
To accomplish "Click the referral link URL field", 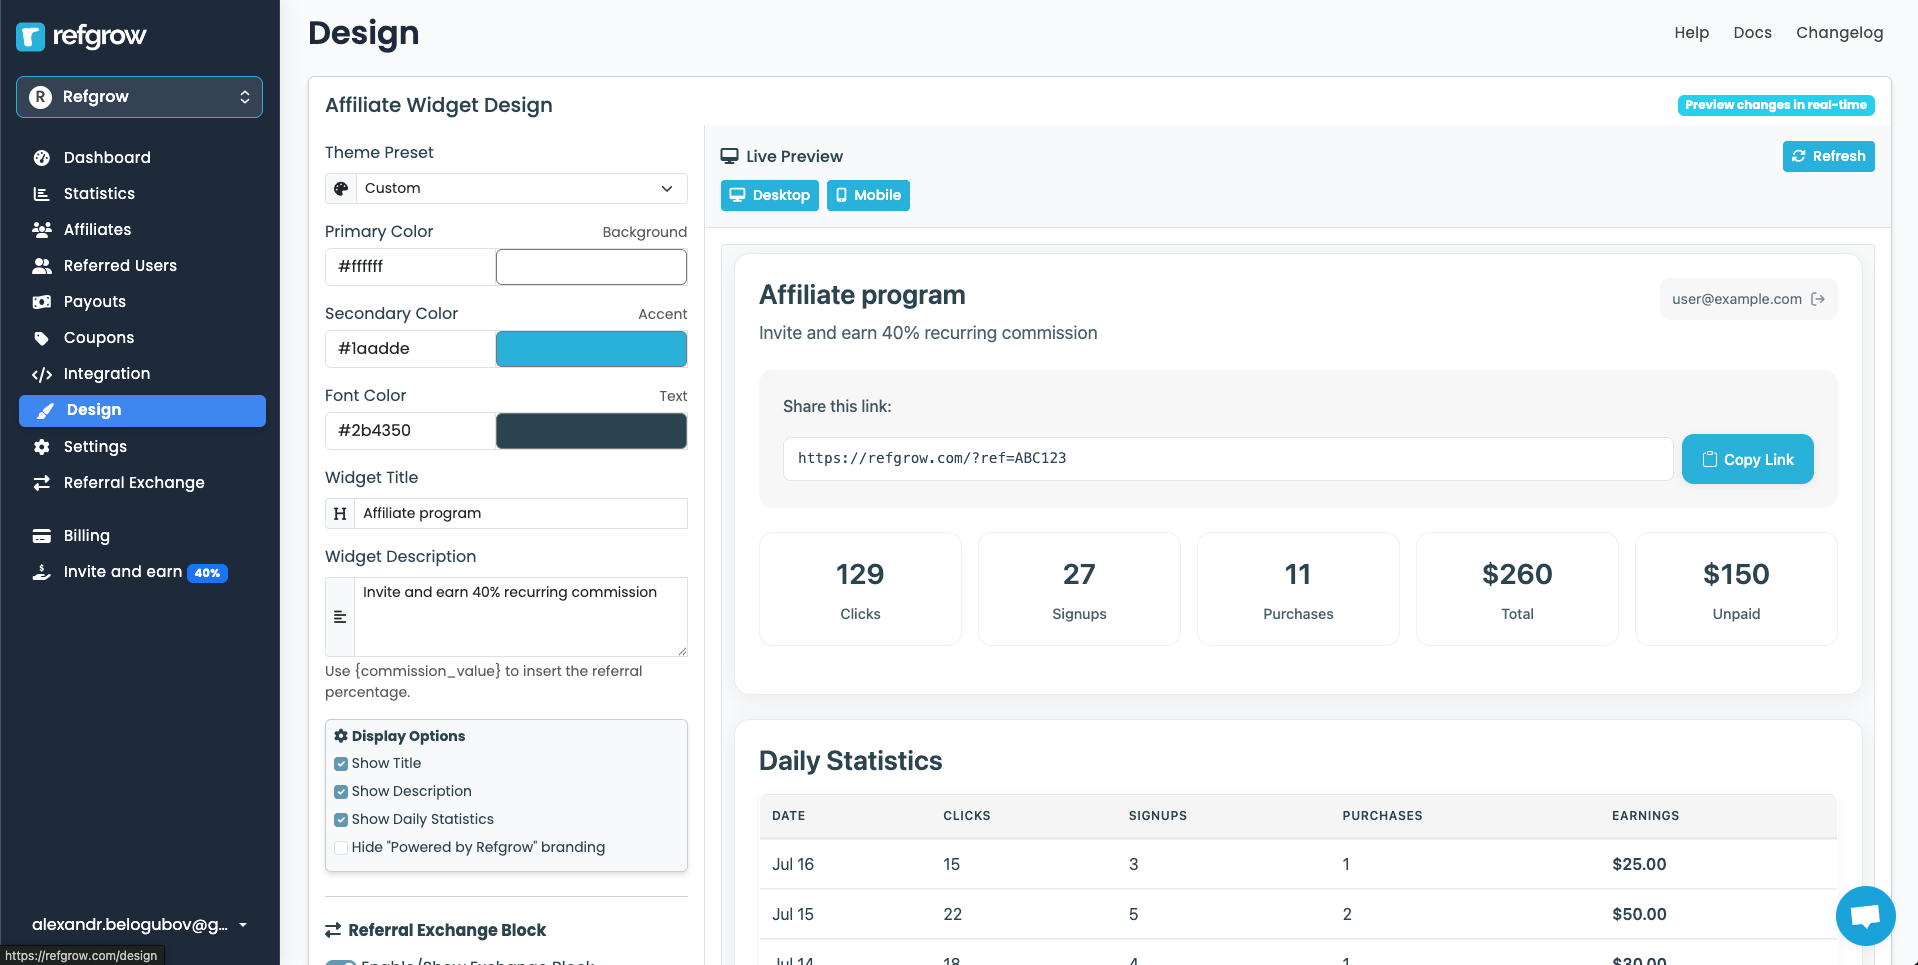I will (x=1228, y=459).
